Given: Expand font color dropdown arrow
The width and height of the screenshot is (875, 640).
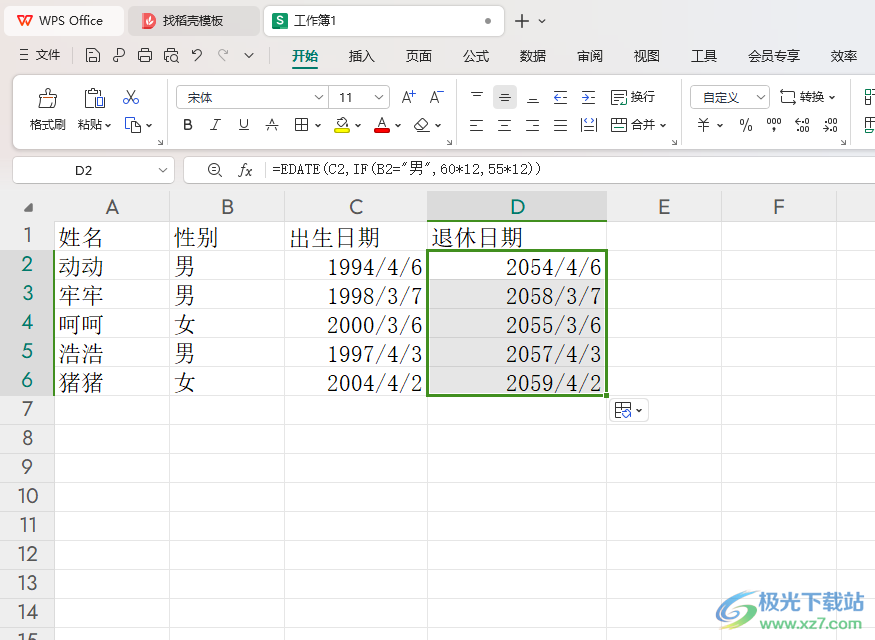Looking at the screenshot, I should tap(398, 126).
